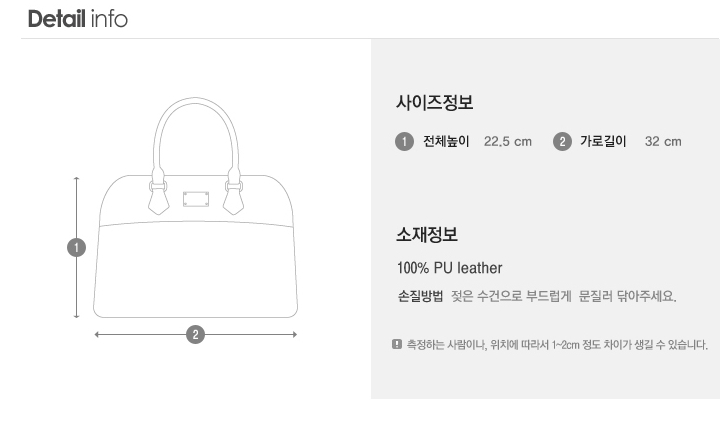Click the 가로길이 label

point(603,141)
